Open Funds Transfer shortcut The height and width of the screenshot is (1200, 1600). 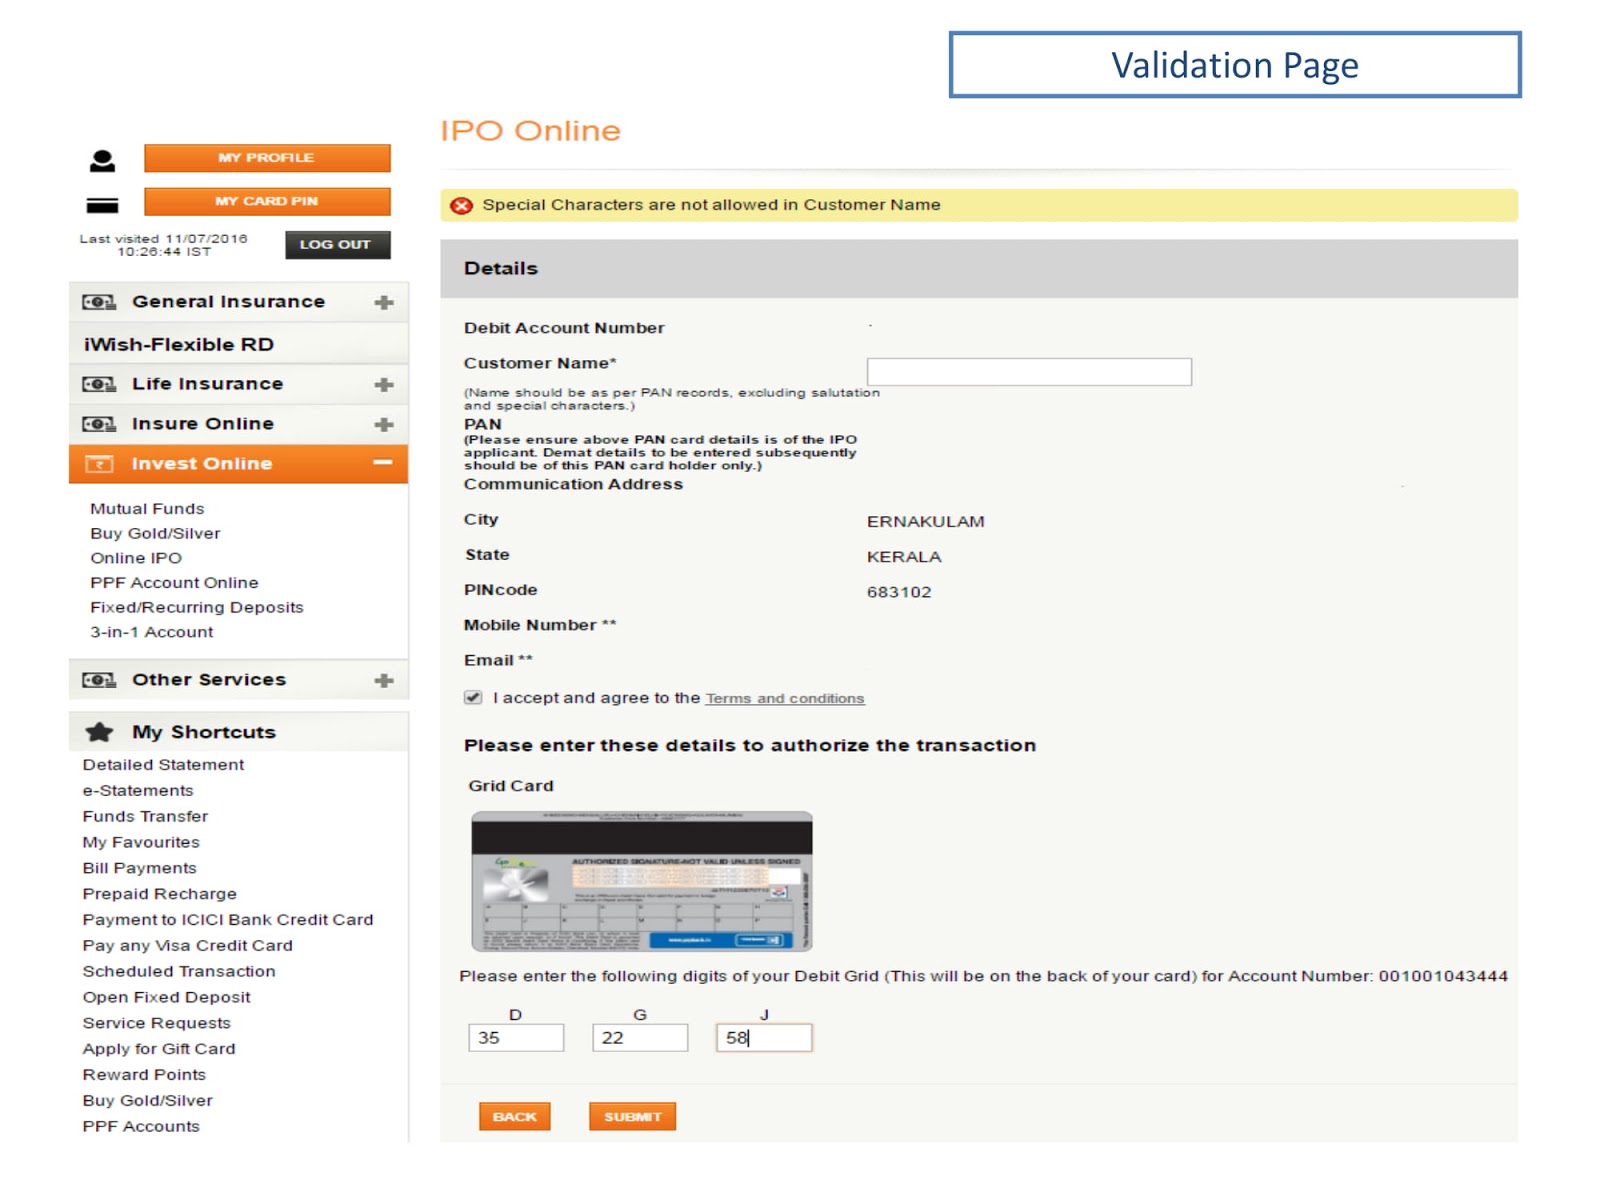pos(145,817)
